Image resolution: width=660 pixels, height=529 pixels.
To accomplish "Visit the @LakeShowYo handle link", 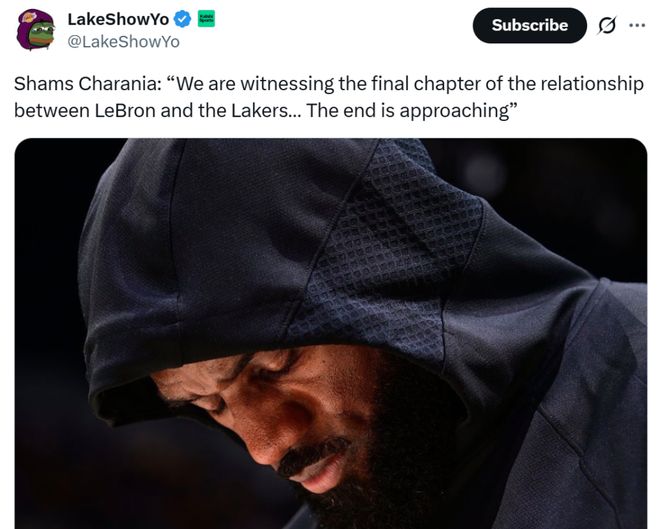I will [x=123, y=42].
